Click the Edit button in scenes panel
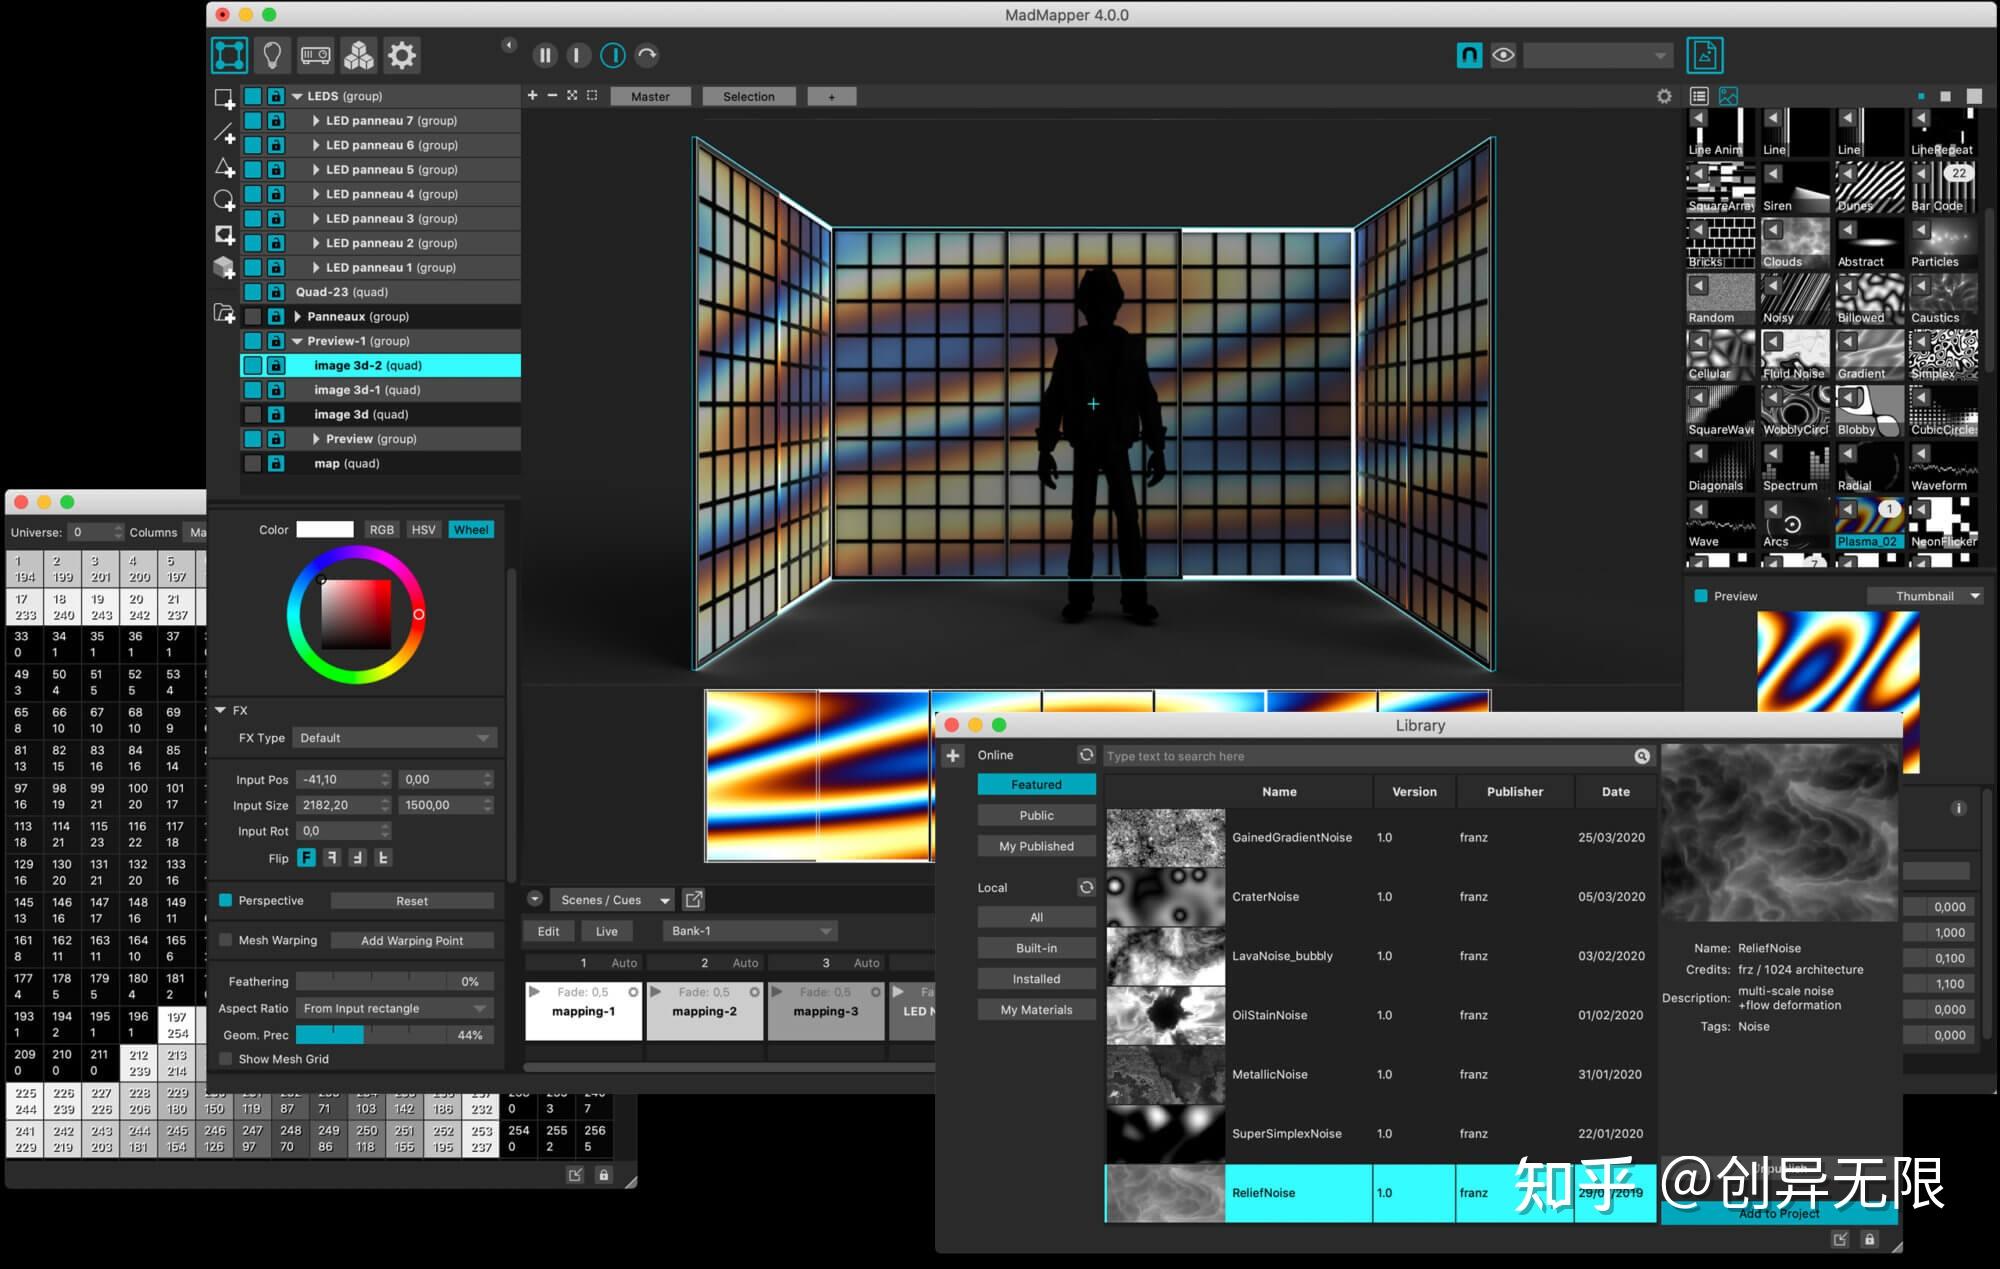 tap(548, 931)
